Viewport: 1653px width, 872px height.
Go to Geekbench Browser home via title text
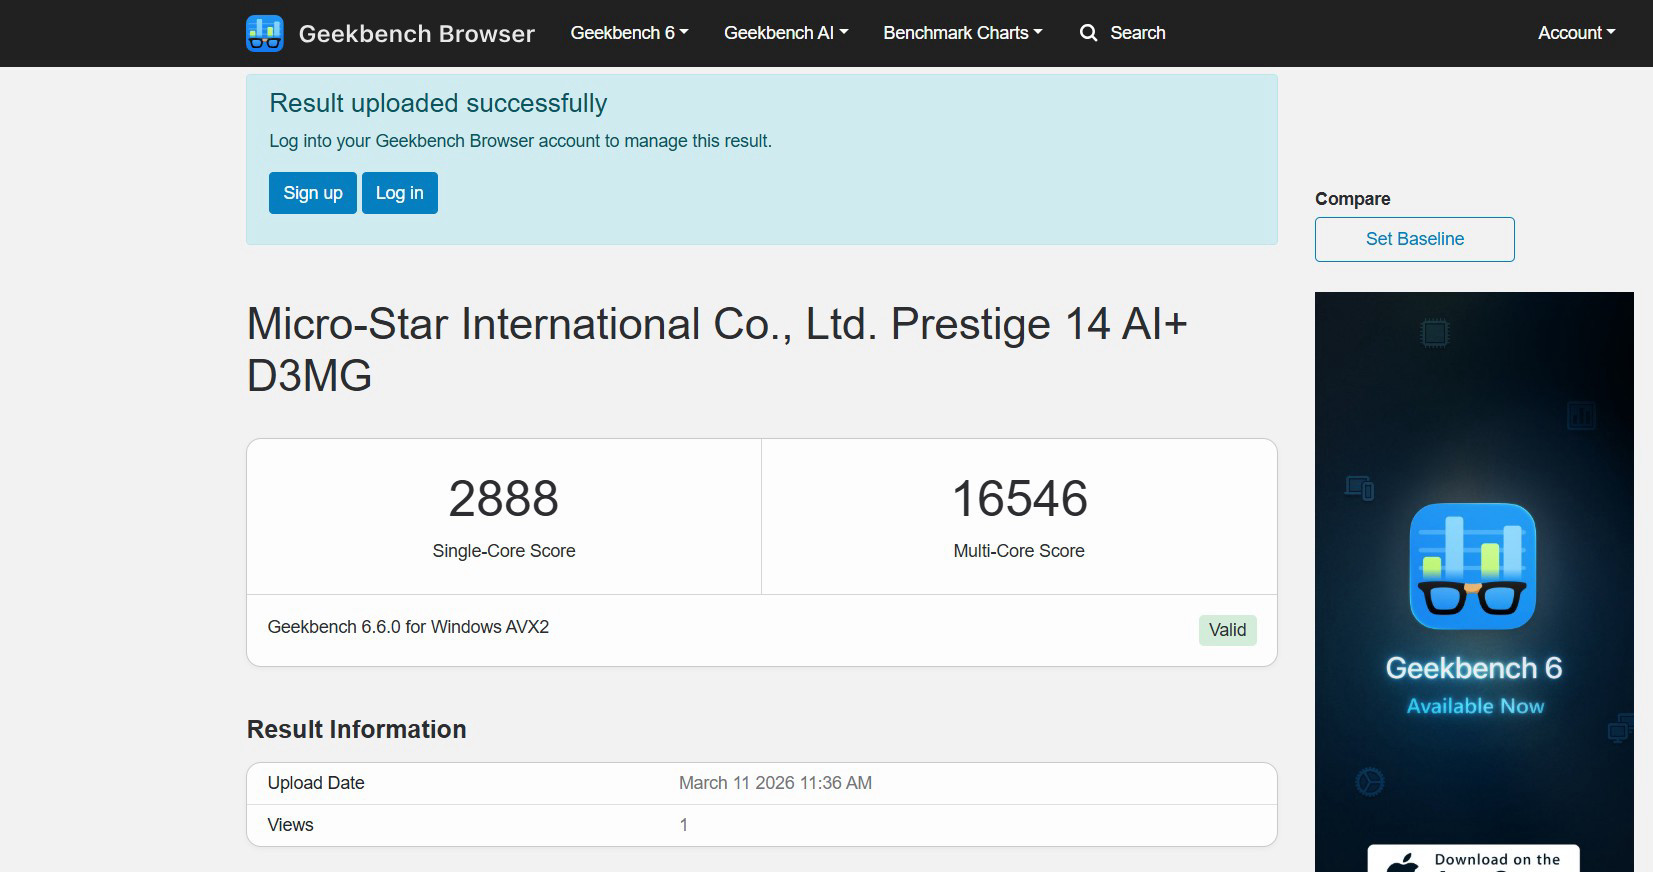(x=416, y=34)
